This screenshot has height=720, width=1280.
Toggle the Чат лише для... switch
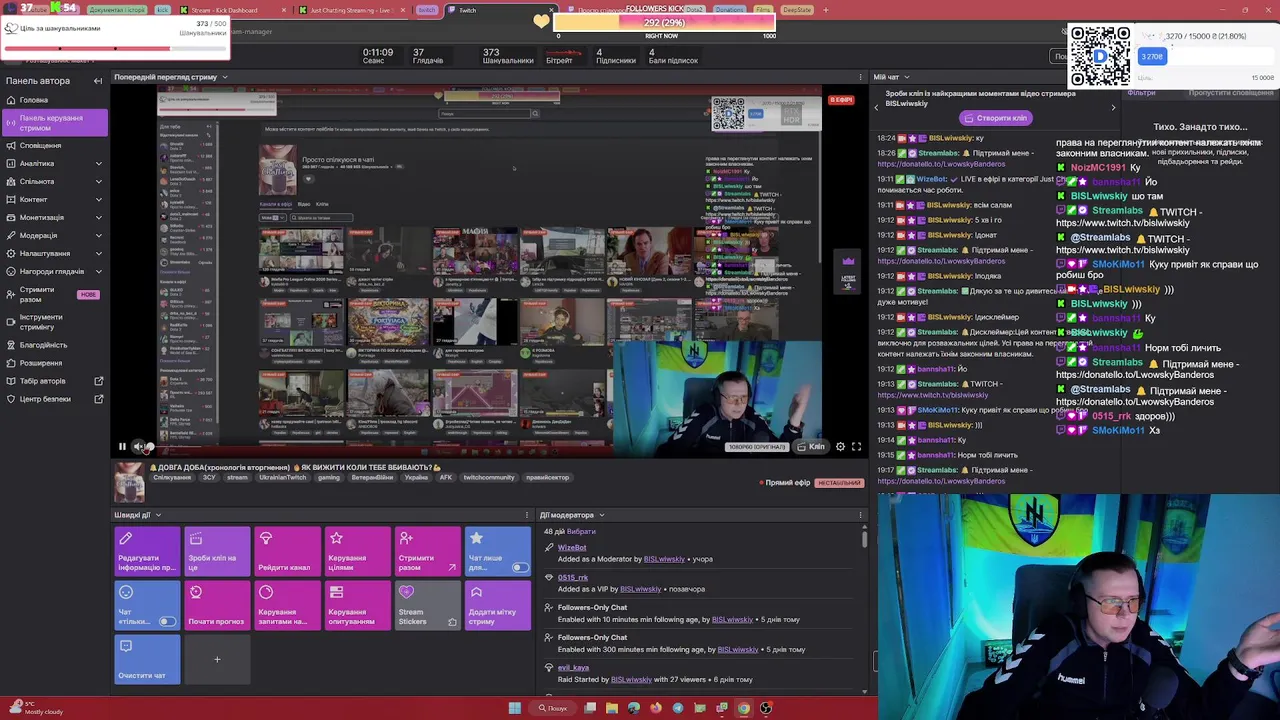519,567
